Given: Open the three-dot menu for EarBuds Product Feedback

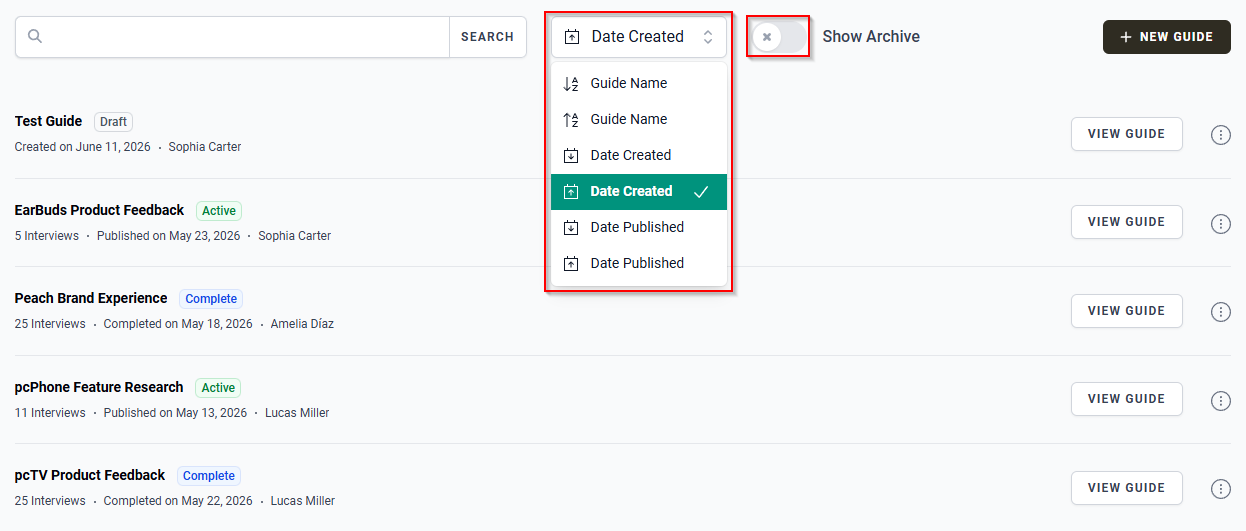Looking at the screenshot, I should coord(1220,224).
